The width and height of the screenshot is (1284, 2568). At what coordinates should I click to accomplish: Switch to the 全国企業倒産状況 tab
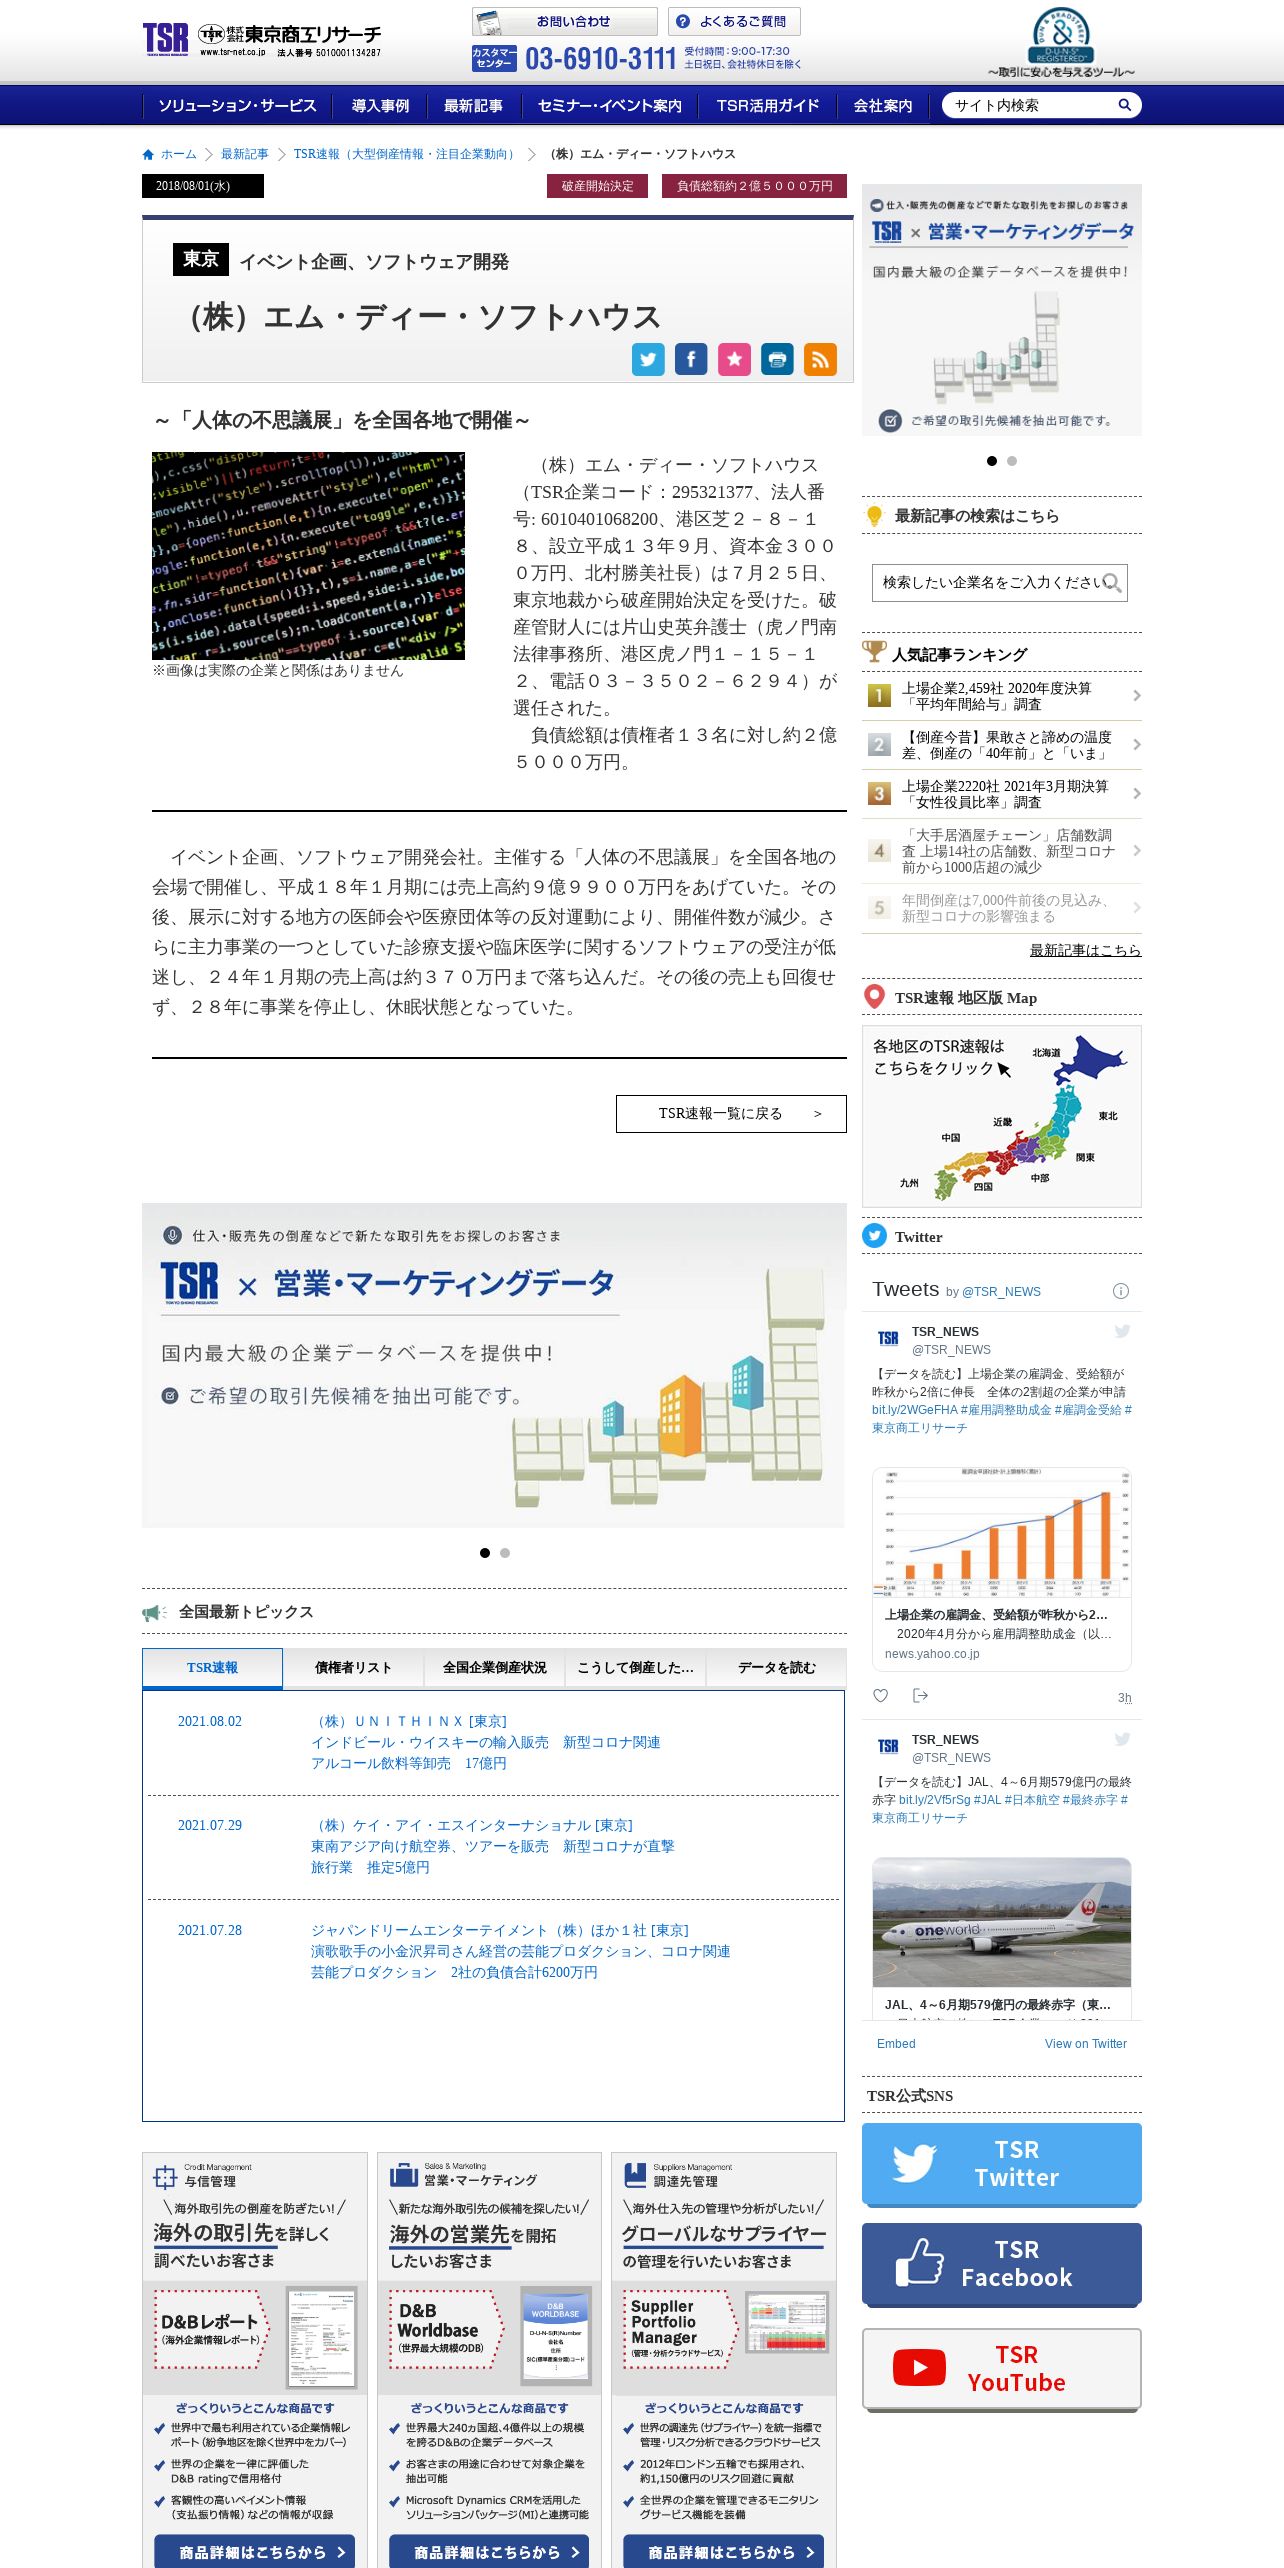pyautogui.click(x=494, y=1668)
